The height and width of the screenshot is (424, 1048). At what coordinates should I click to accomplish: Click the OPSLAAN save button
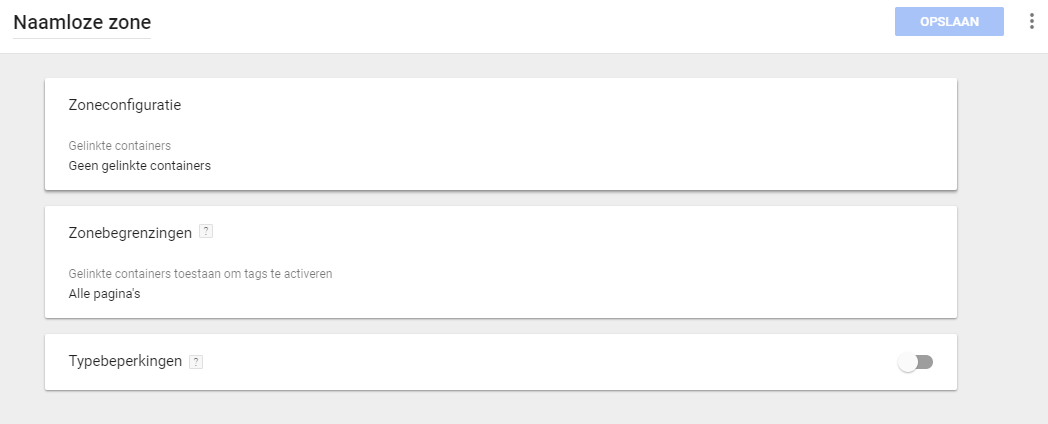point(949,21)
